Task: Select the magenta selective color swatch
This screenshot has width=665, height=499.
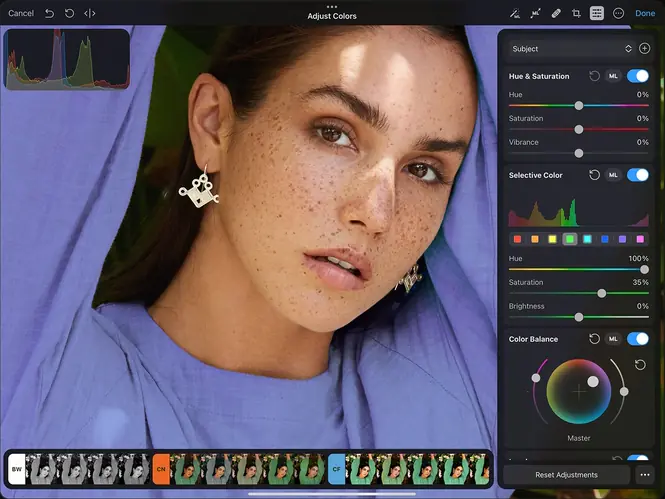Action: coord(640,239)
